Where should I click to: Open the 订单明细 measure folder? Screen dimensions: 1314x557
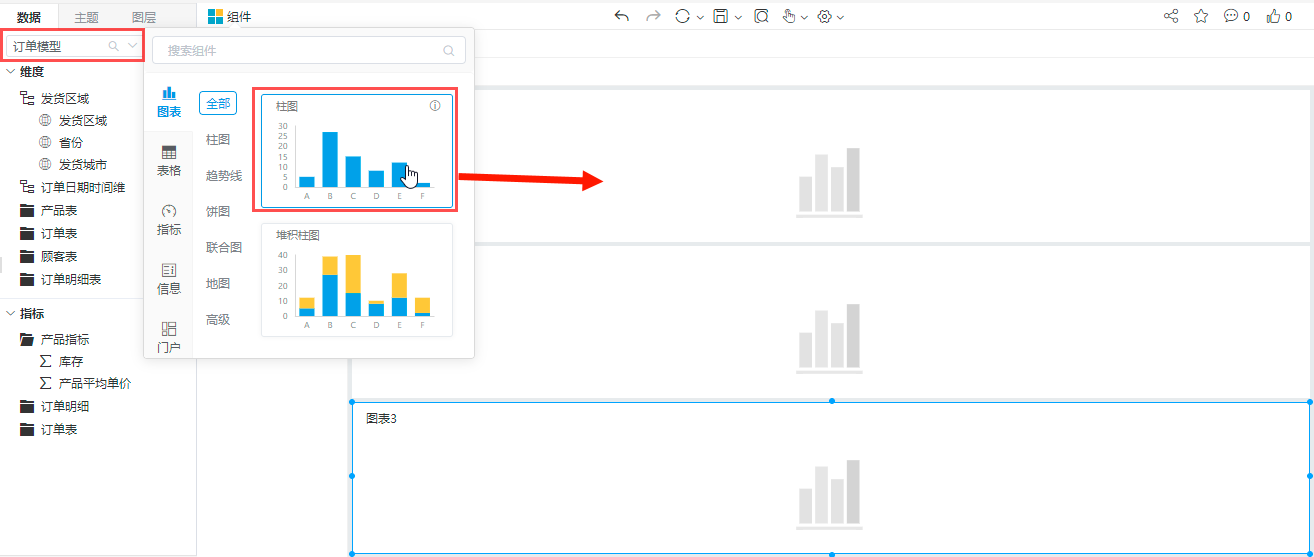64,406
